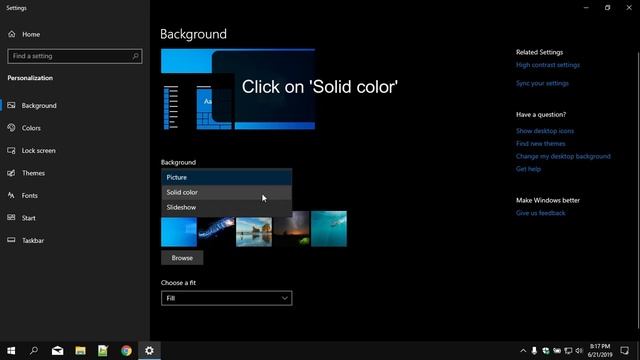Click the Browse button
Screen dimensions: 640x360
182,258
